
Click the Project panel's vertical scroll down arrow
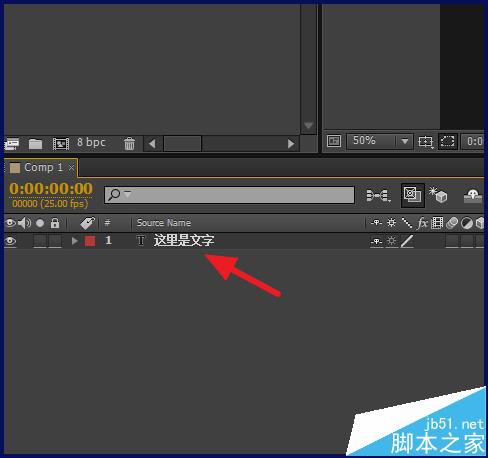point(308,125)
